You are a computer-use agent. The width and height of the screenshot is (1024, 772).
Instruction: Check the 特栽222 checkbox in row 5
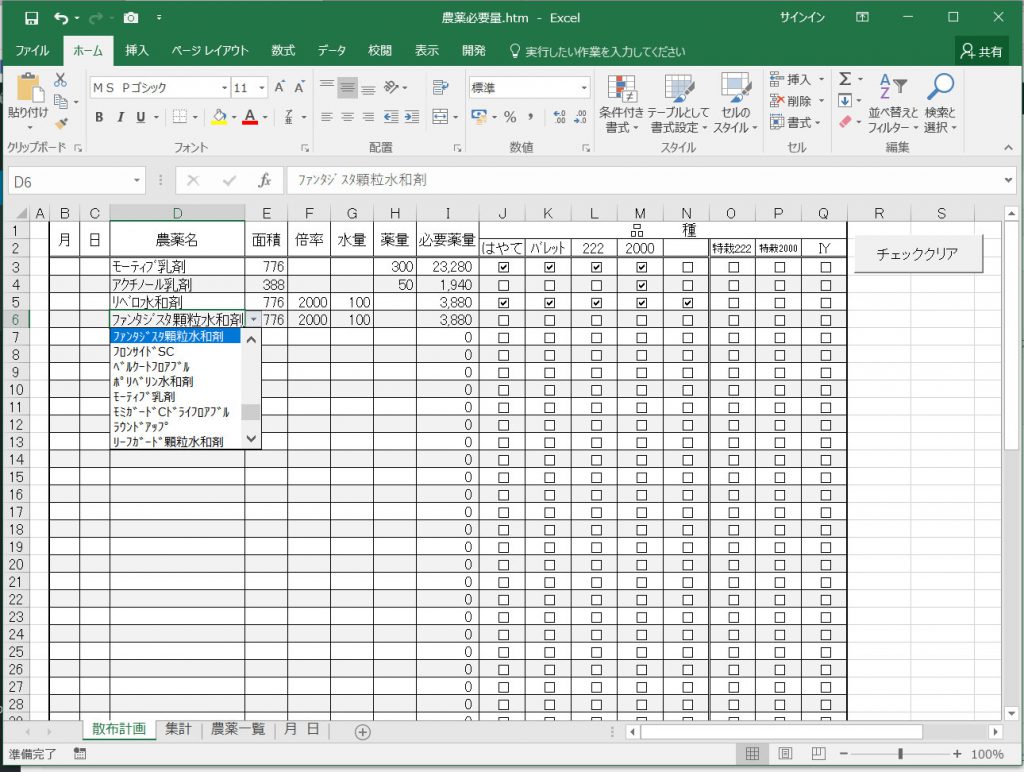(x=733, y=303)
